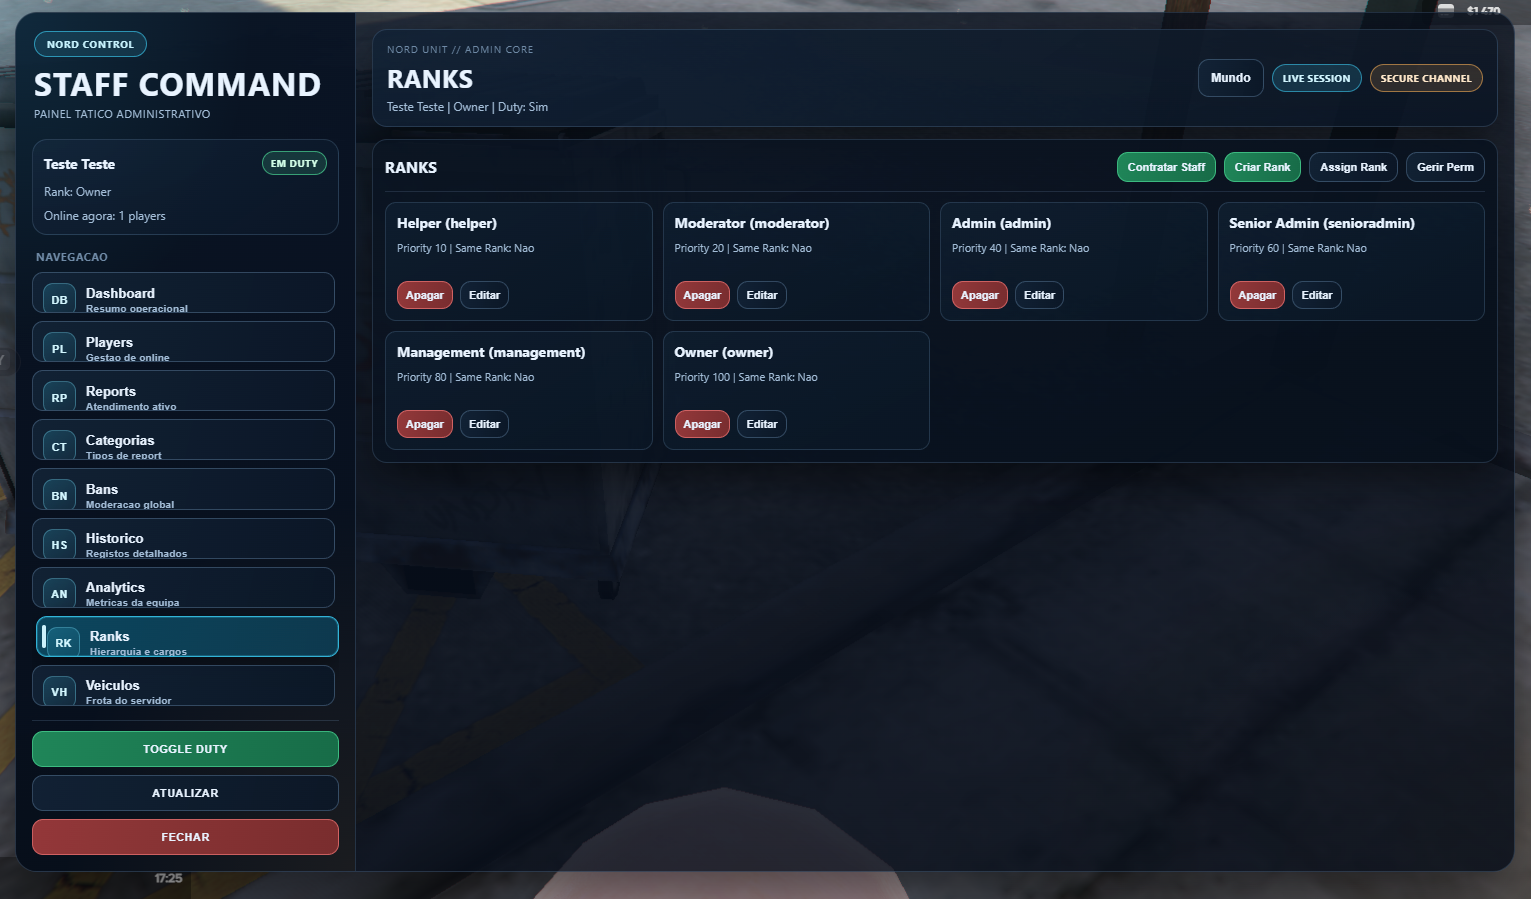This screenshot has height=899, width=1531.
Task: Open Historico logs page
Action: pyautogui.click(x=183, y=538)
